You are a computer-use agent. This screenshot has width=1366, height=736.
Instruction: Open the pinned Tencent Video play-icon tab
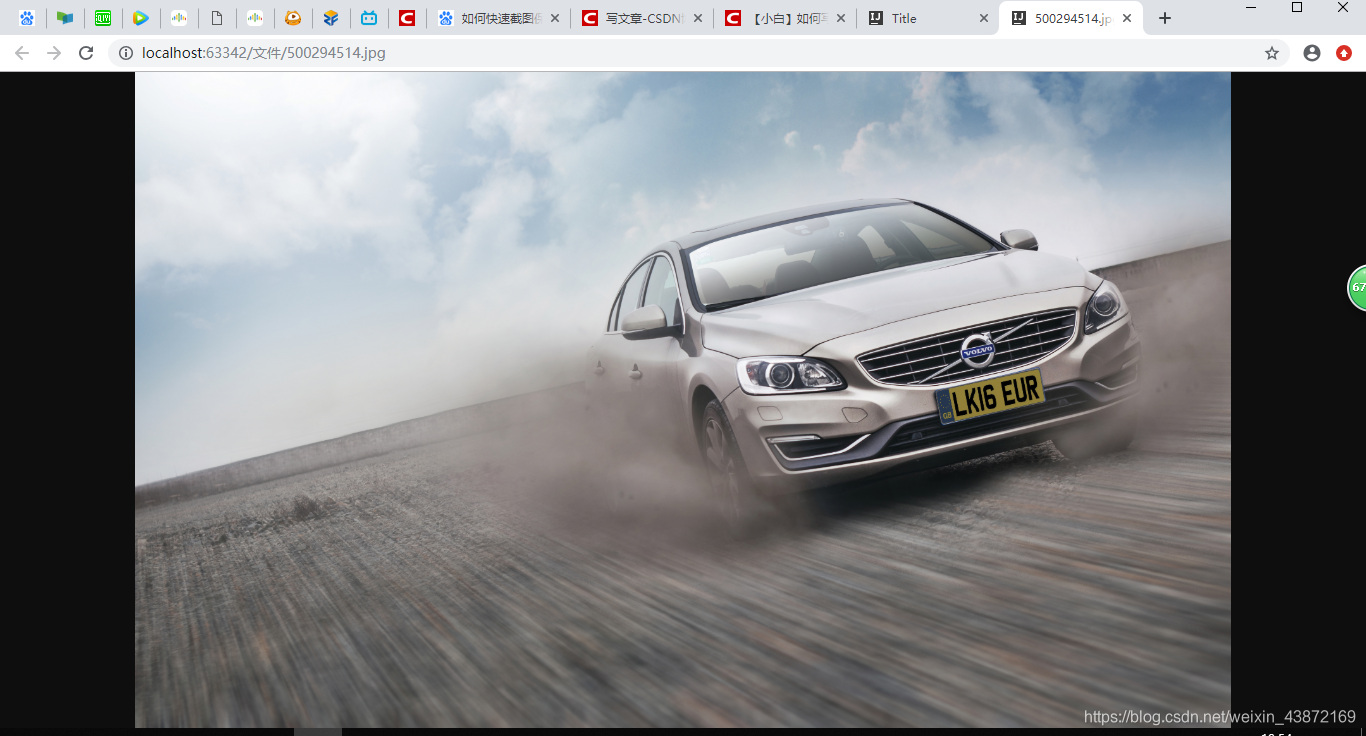point(141,18)
